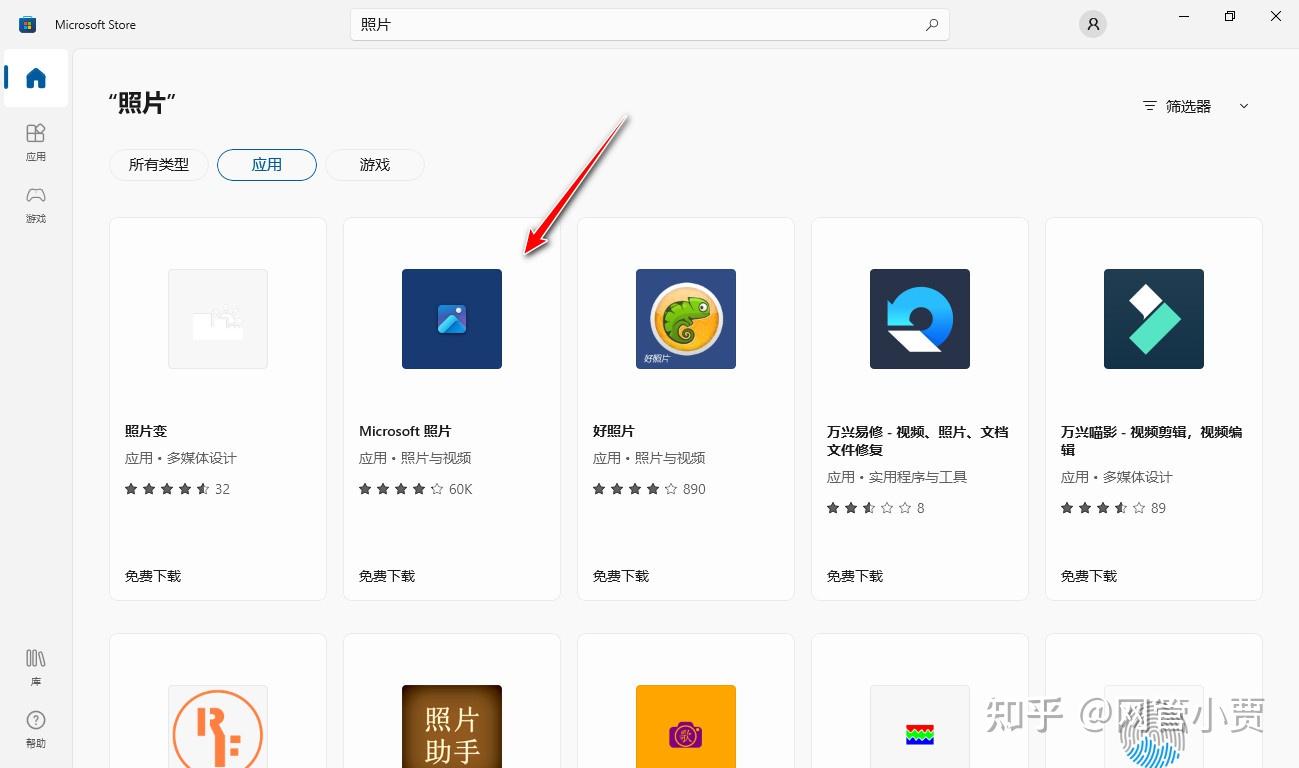
Task: Click the 照片变 app title
Action: click(146, 431)
